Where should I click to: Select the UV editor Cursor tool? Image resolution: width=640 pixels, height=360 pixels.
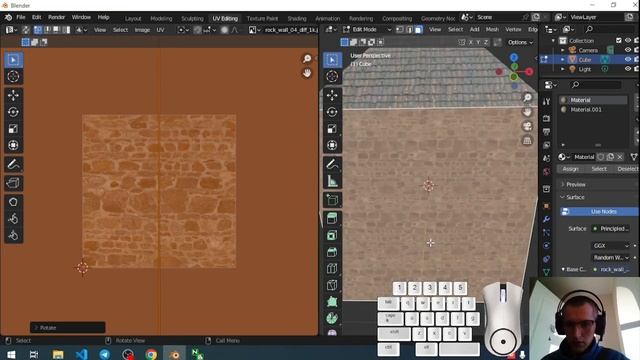[13, 76]
